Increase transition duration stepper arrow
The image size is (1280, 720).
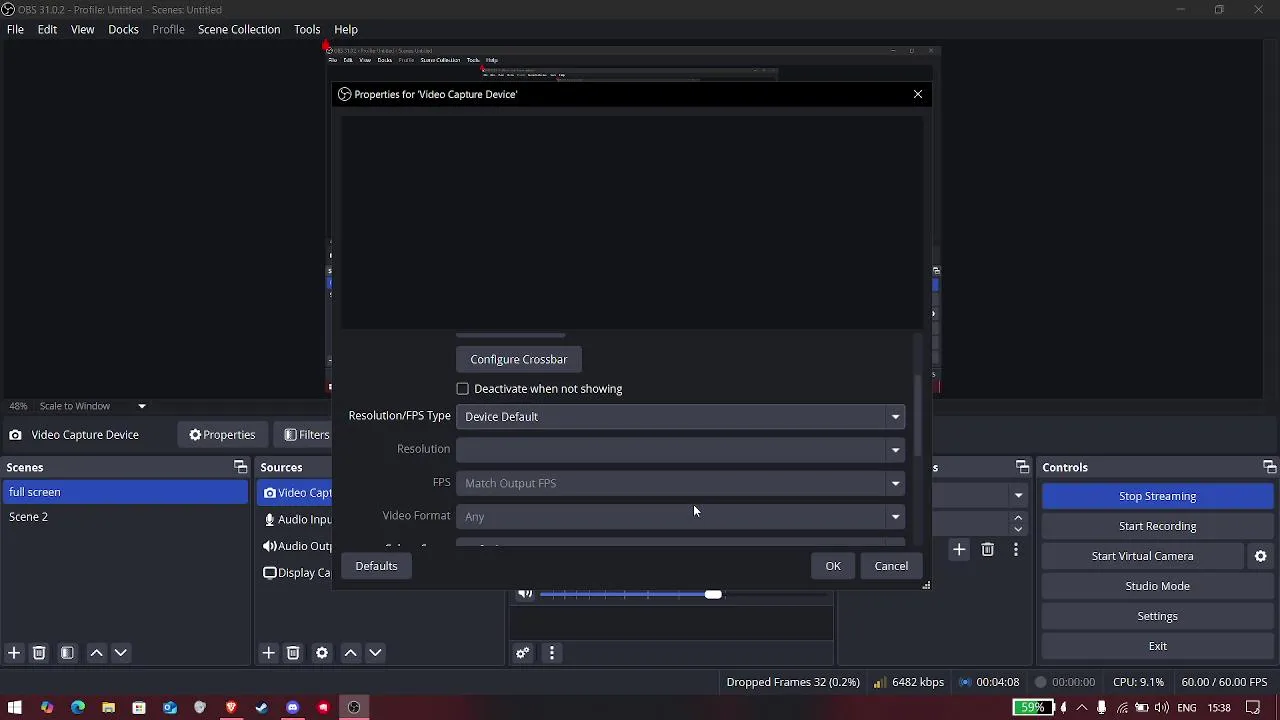[x=1018, y=518]
